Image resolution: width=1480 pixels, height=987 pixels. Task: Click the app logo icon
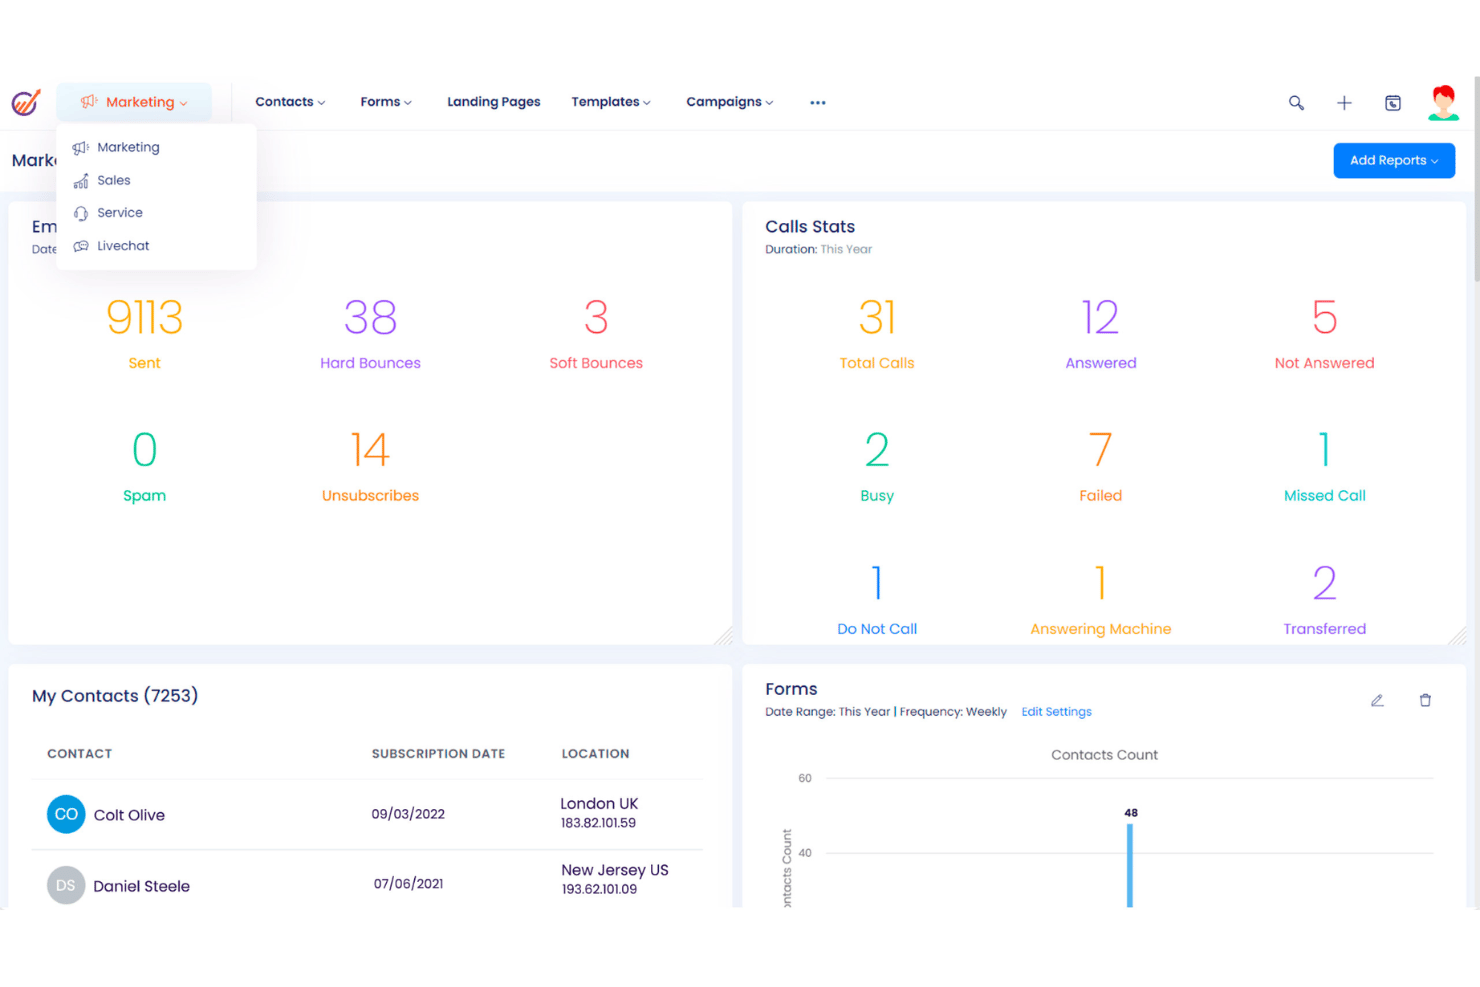click(x=26, y=102)
